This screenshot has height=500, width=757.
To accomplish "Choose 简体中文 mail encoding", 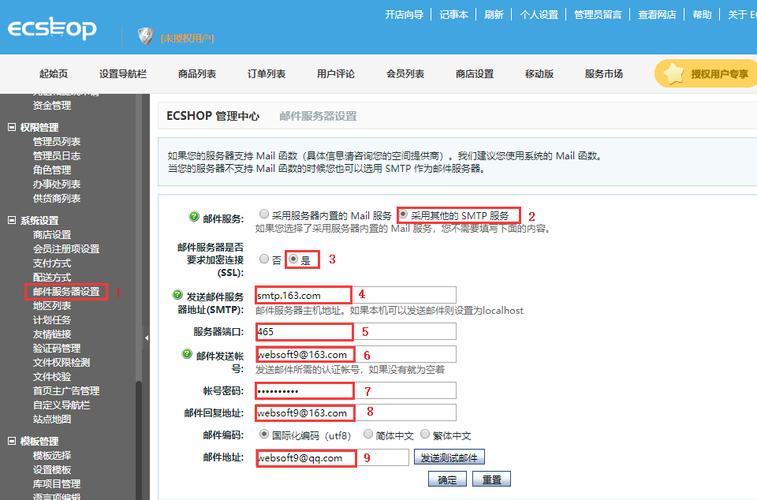I will pos(368,434).
